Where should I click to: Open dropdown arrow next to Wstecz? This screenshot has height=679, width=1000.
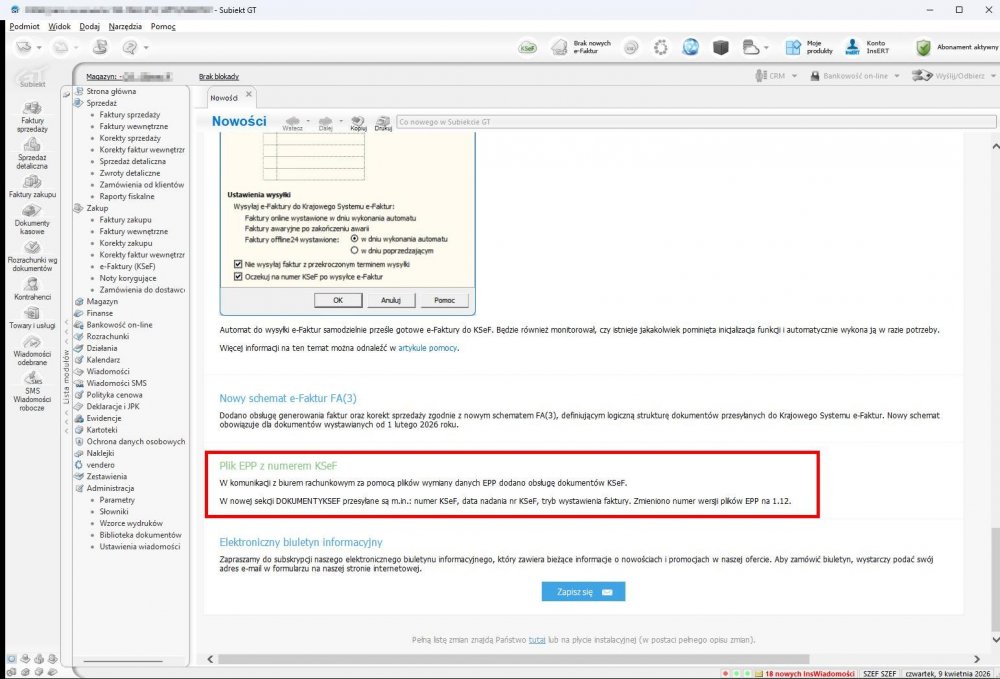308,120
